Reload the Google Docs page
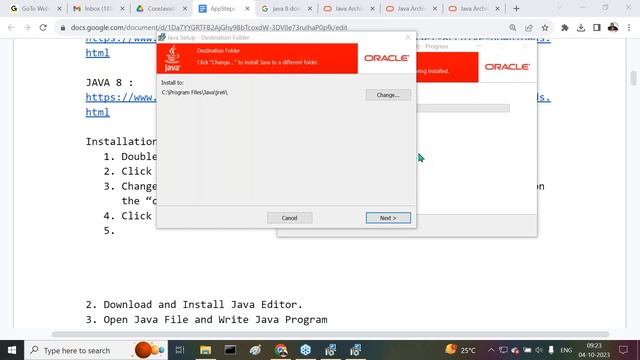 point(43,28)
